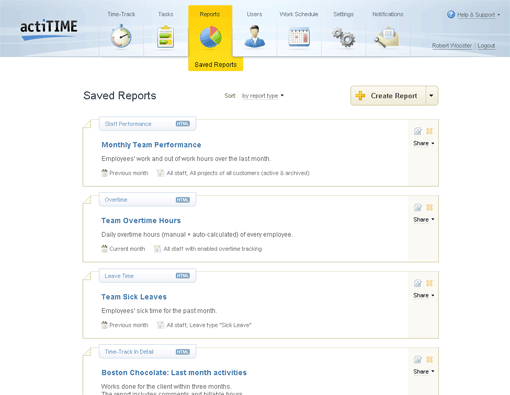The height and width of the screenshot is (395, 510).
Task: Open Share dropdown for Boston Chocolate report
Action: coord(424,371)
